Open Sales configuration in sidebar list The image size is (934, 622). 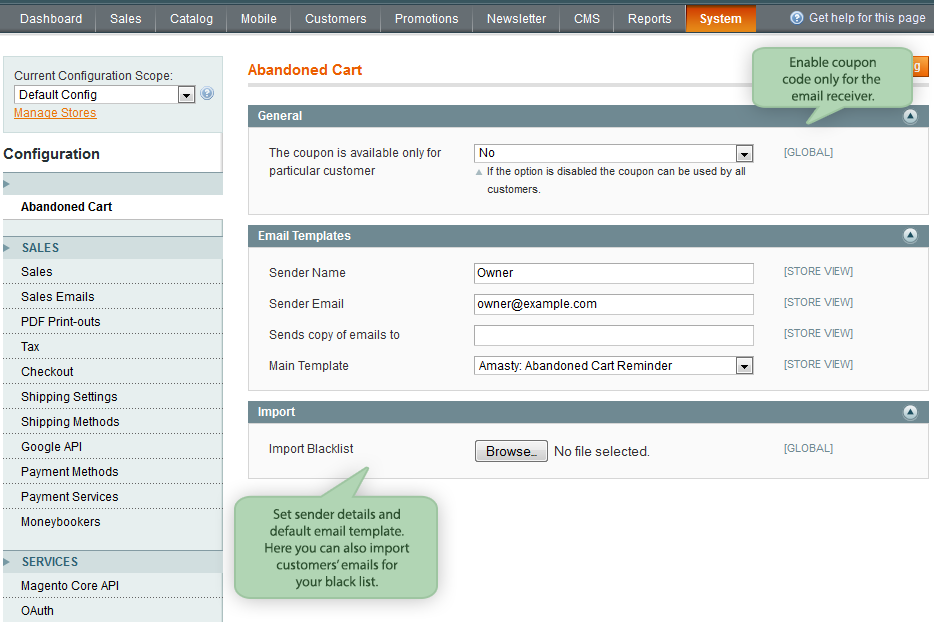click(x=113, y=272)
